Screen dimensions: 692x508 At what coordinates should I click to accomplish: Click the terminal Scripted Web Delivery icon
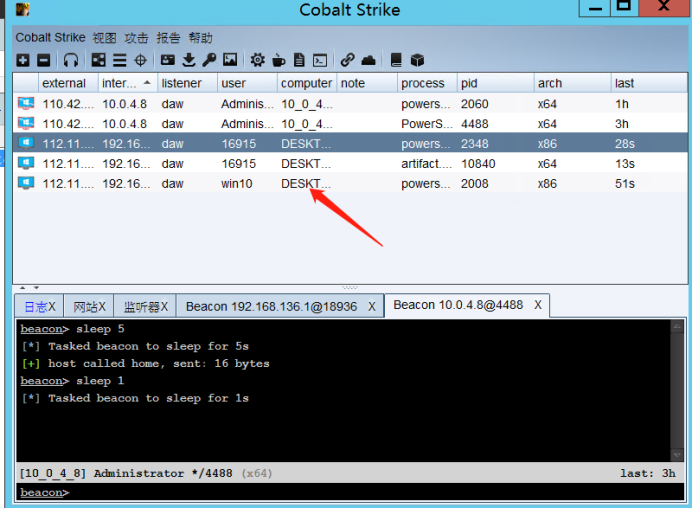(x=320, y=60)
